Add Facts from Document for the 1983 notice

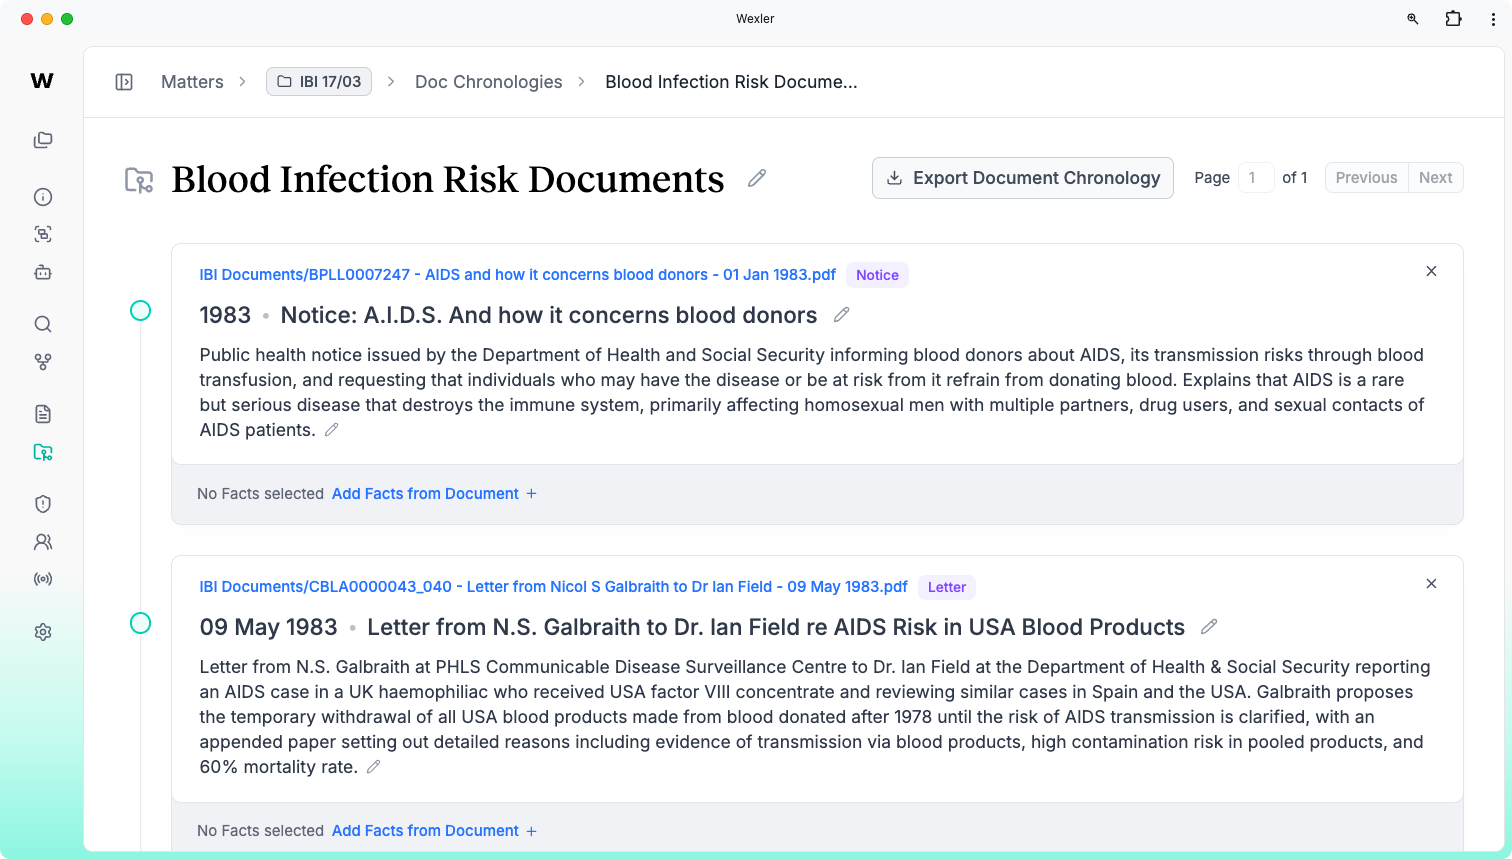(434, 494)
